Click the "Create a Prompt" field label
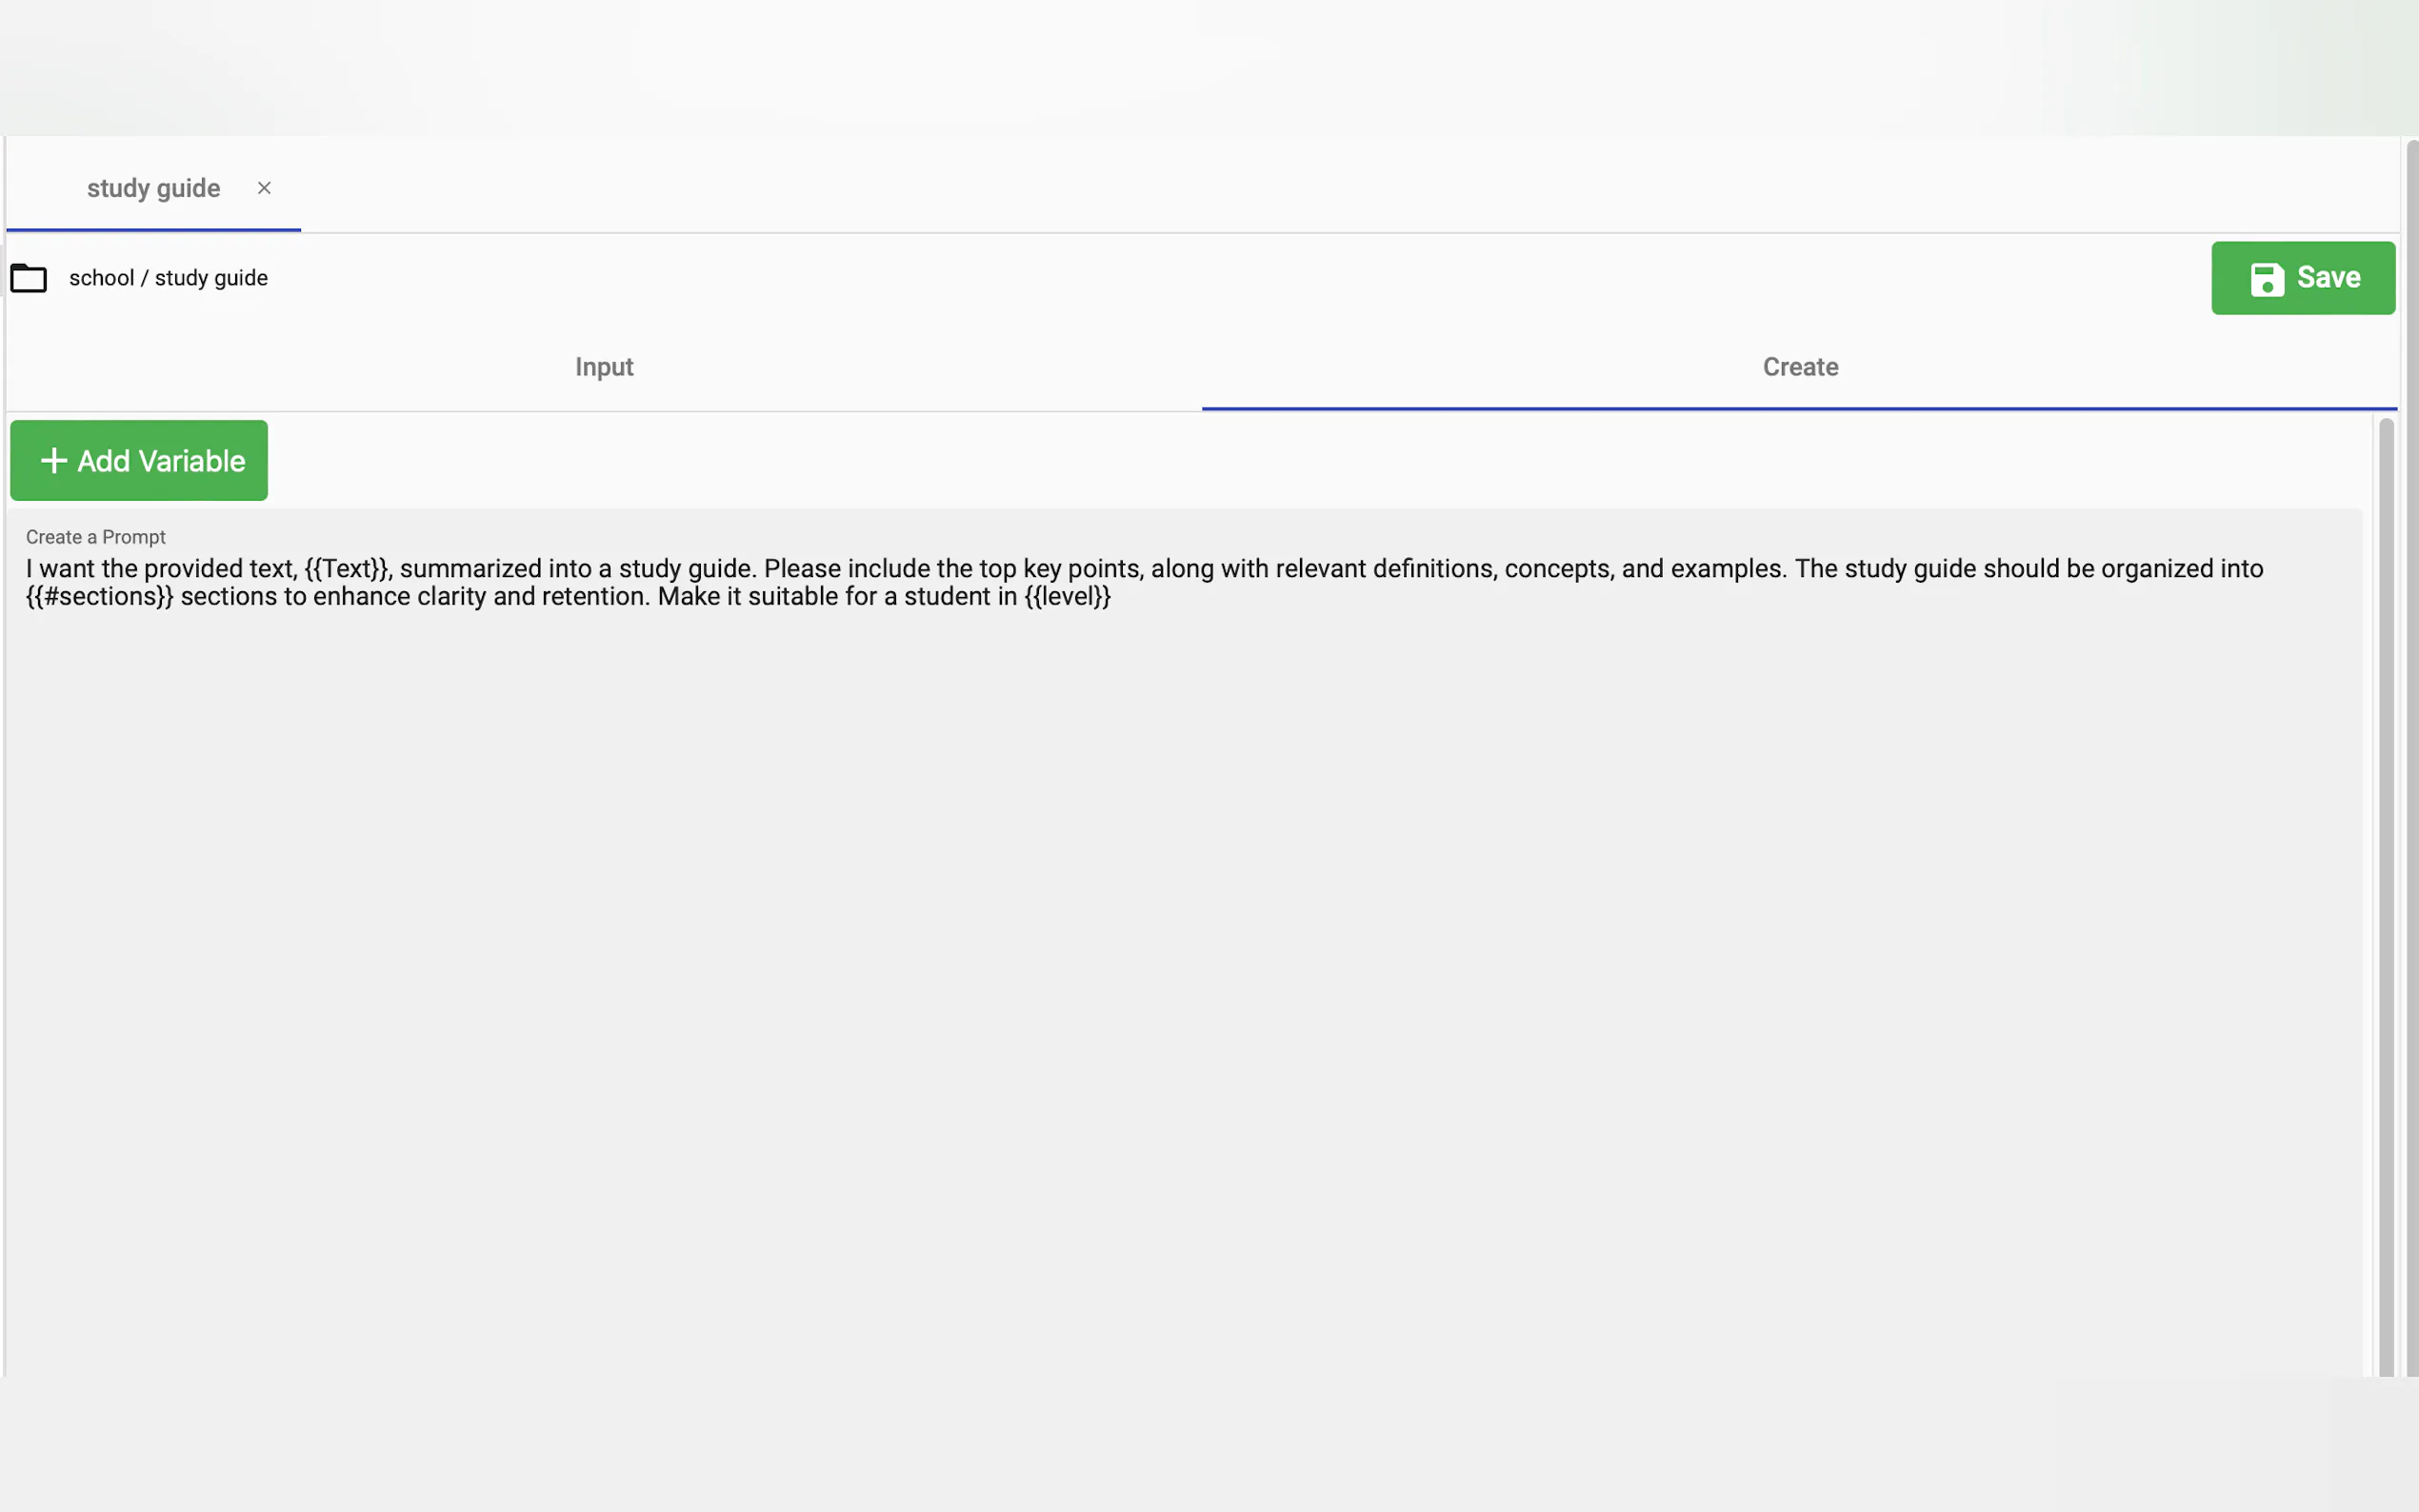The height and width of the screenshot is (1512, 2419). click(x=96, y=537)
